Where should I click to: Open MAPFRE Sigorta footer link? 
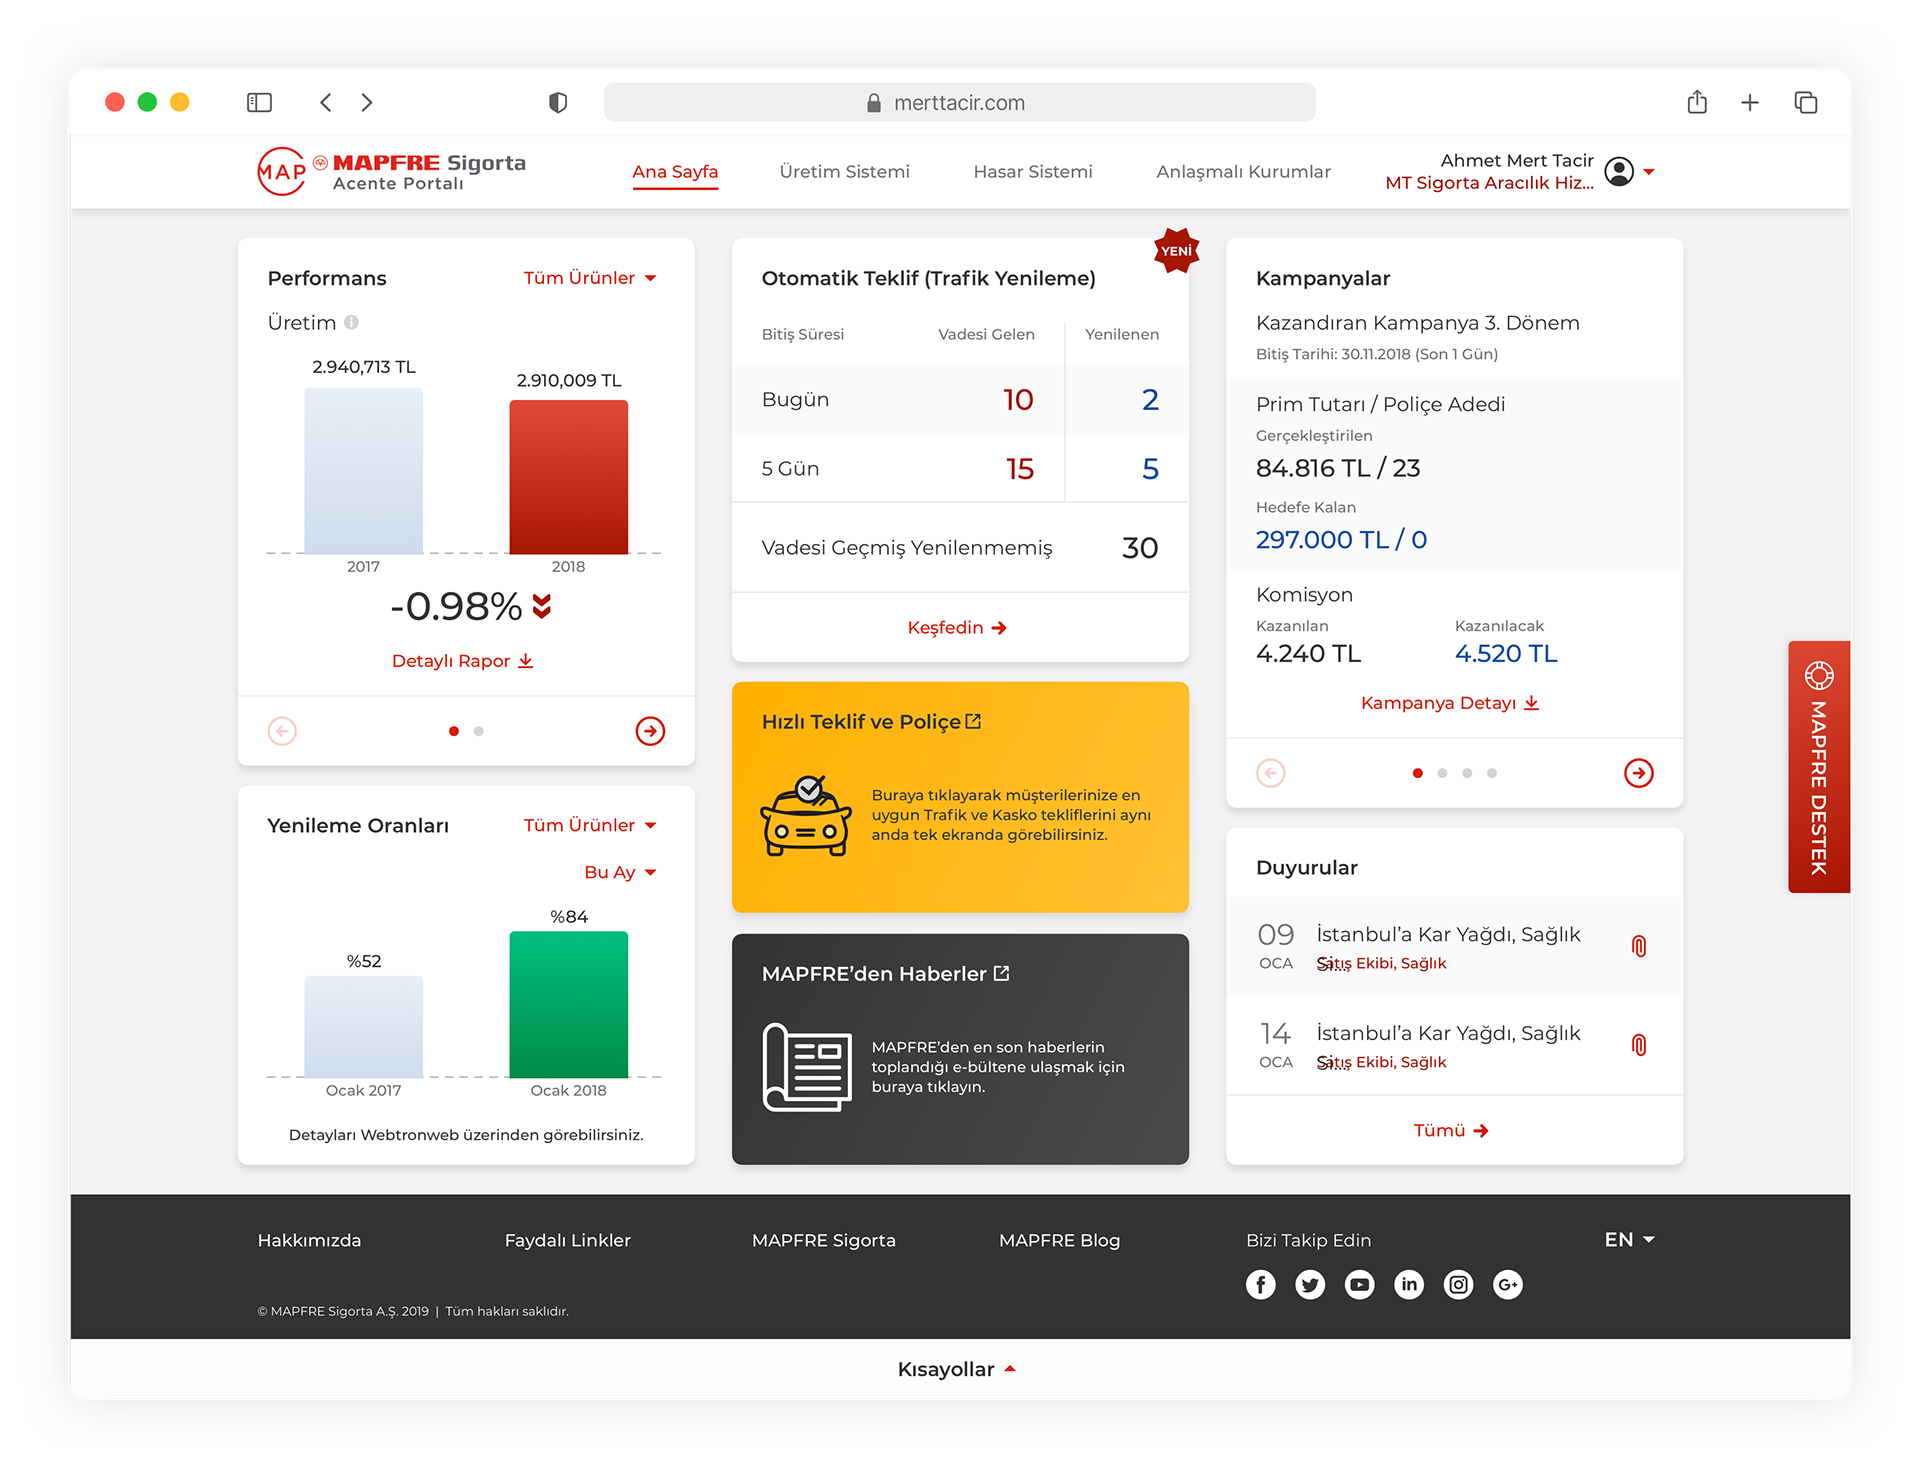pyautogui.click(x=823, y=1240)
